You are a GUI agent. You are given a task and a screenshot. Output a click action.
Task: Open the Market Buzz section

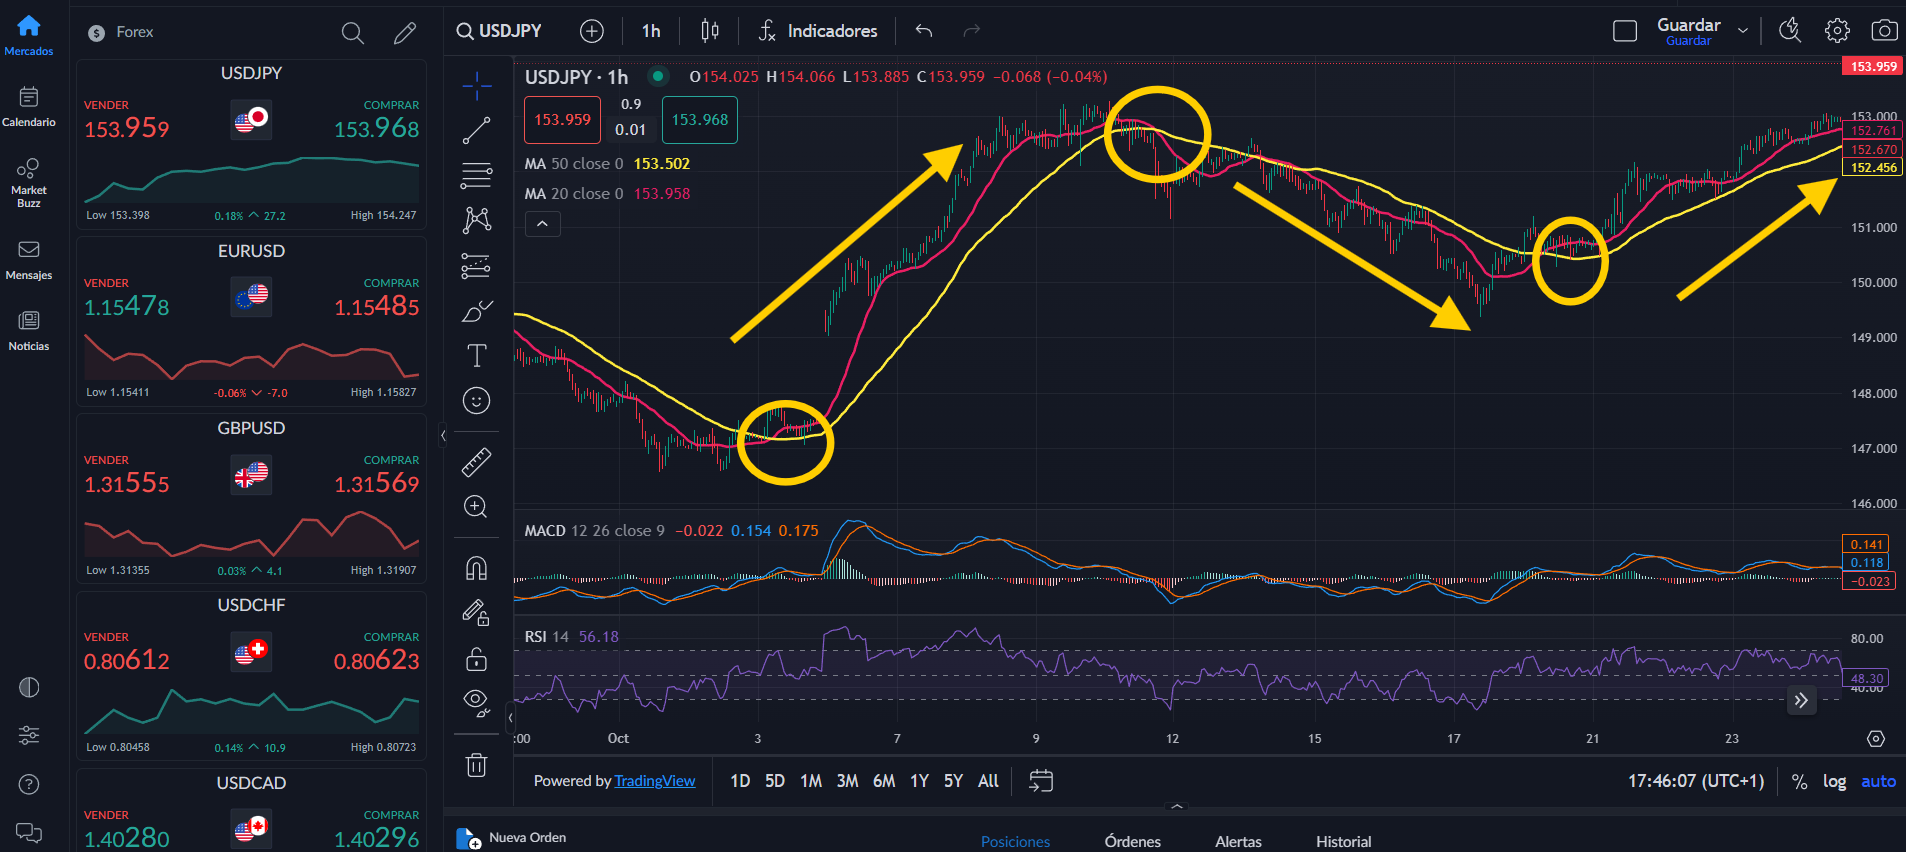point(28,182)
